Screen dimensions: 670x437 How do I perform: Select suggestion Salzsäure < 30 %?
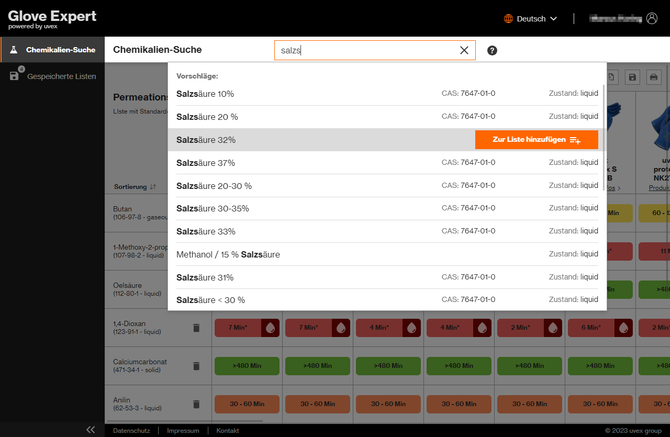coord(387,300)
